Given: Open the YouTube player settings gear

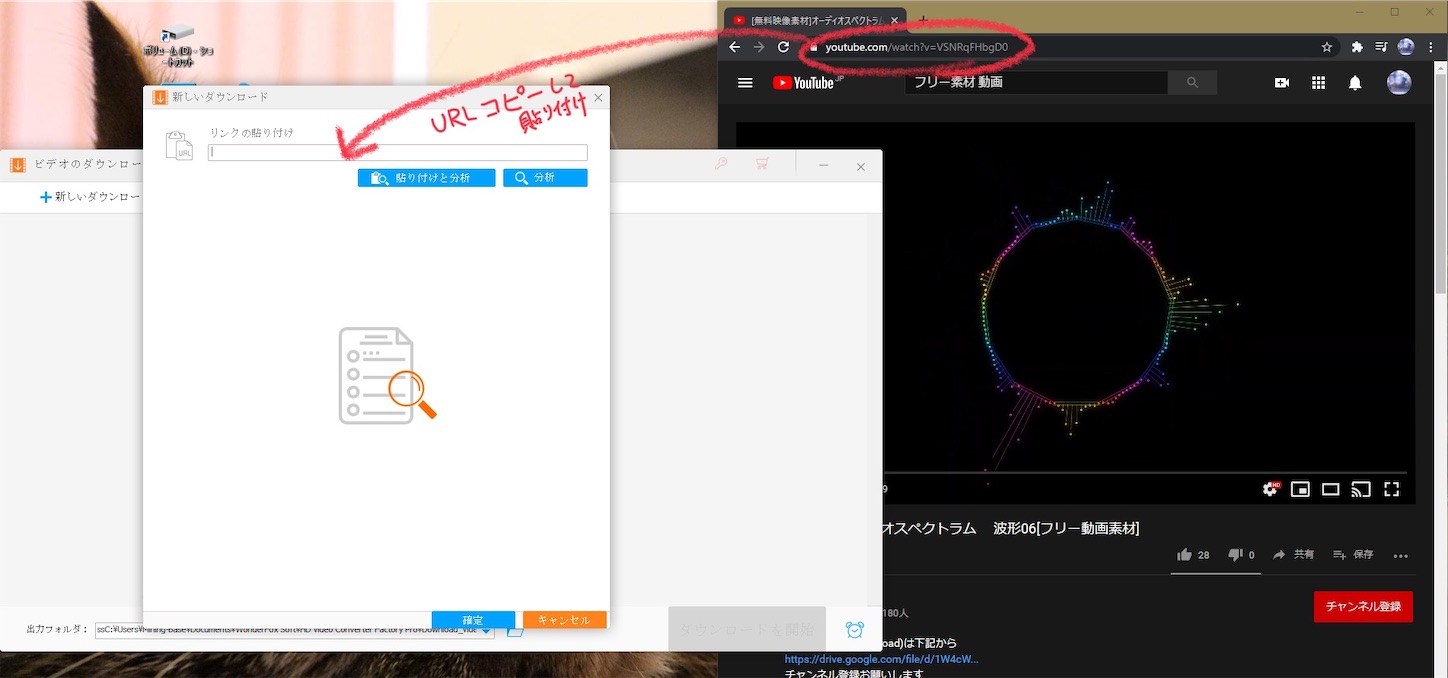Looking at the screenshot, I should click(1270, 489).
